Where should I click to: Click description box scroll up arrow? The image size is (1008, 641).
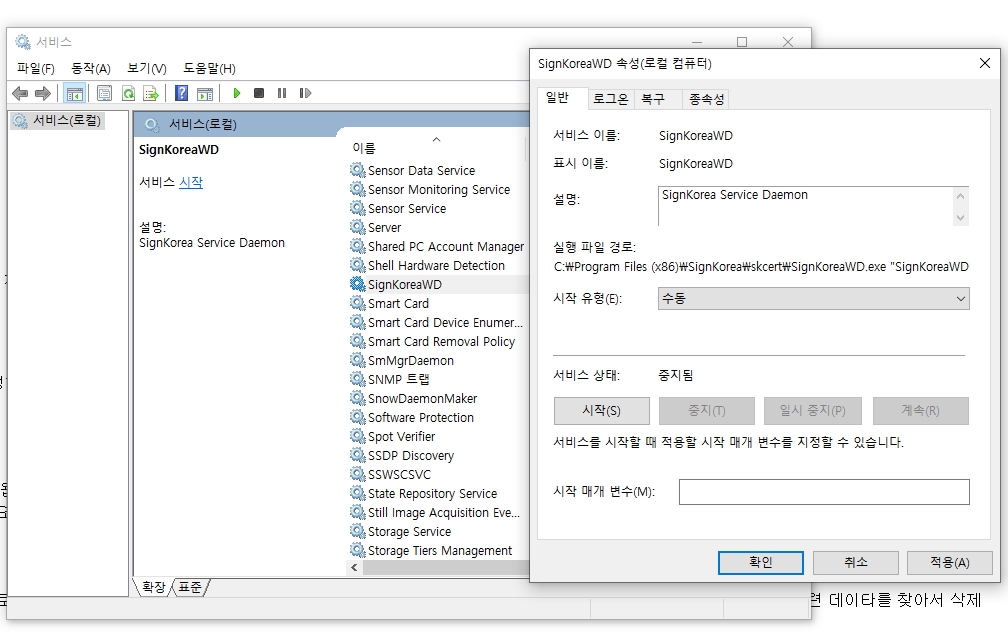pos(960,196)
